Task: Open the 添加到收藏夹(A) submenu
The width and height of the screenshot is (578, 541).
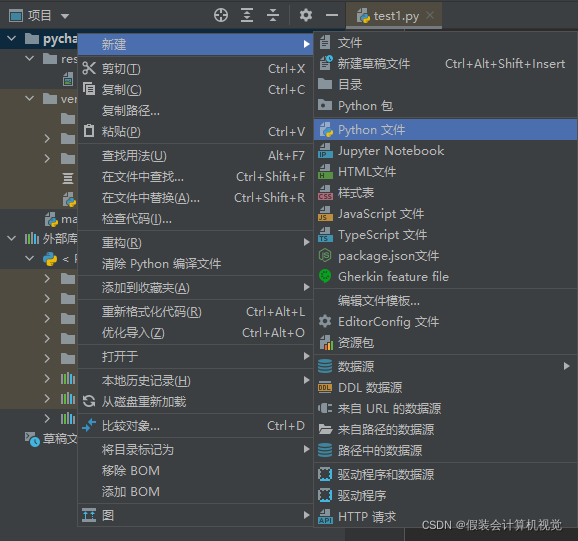Action: click(195, 288)
